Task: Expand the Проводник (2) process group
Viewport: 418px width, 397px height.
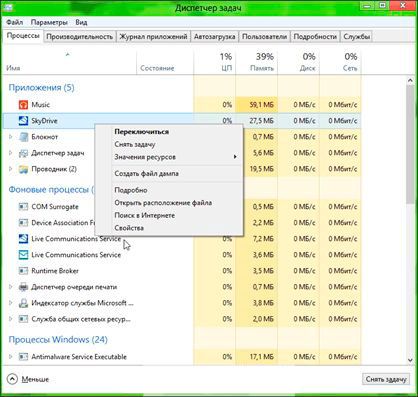Action: tap(10, 169)
